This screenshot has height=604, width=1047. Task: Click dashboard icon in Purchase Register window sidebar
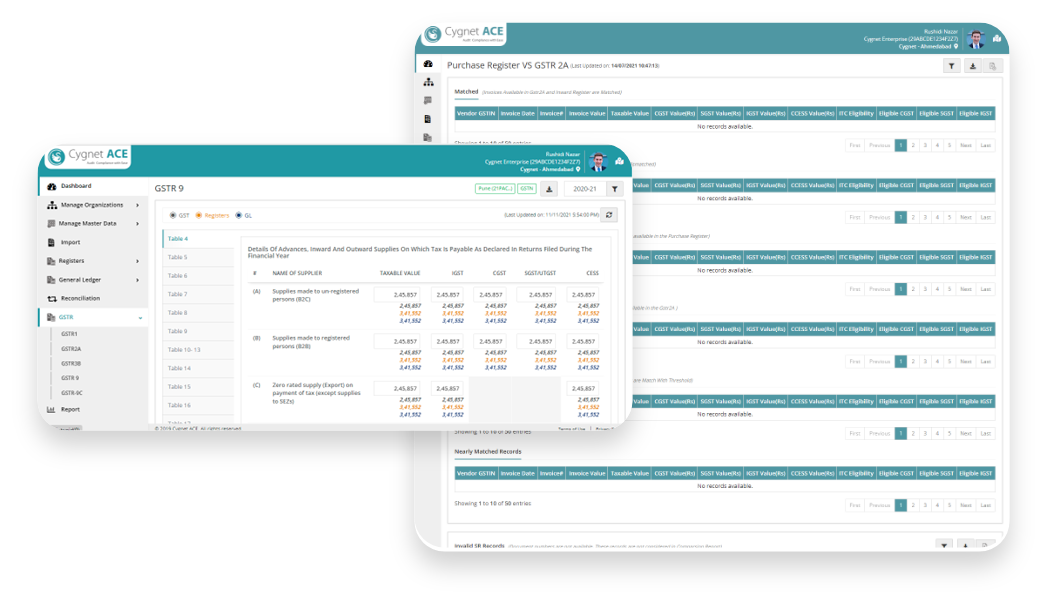click(428, 64)
